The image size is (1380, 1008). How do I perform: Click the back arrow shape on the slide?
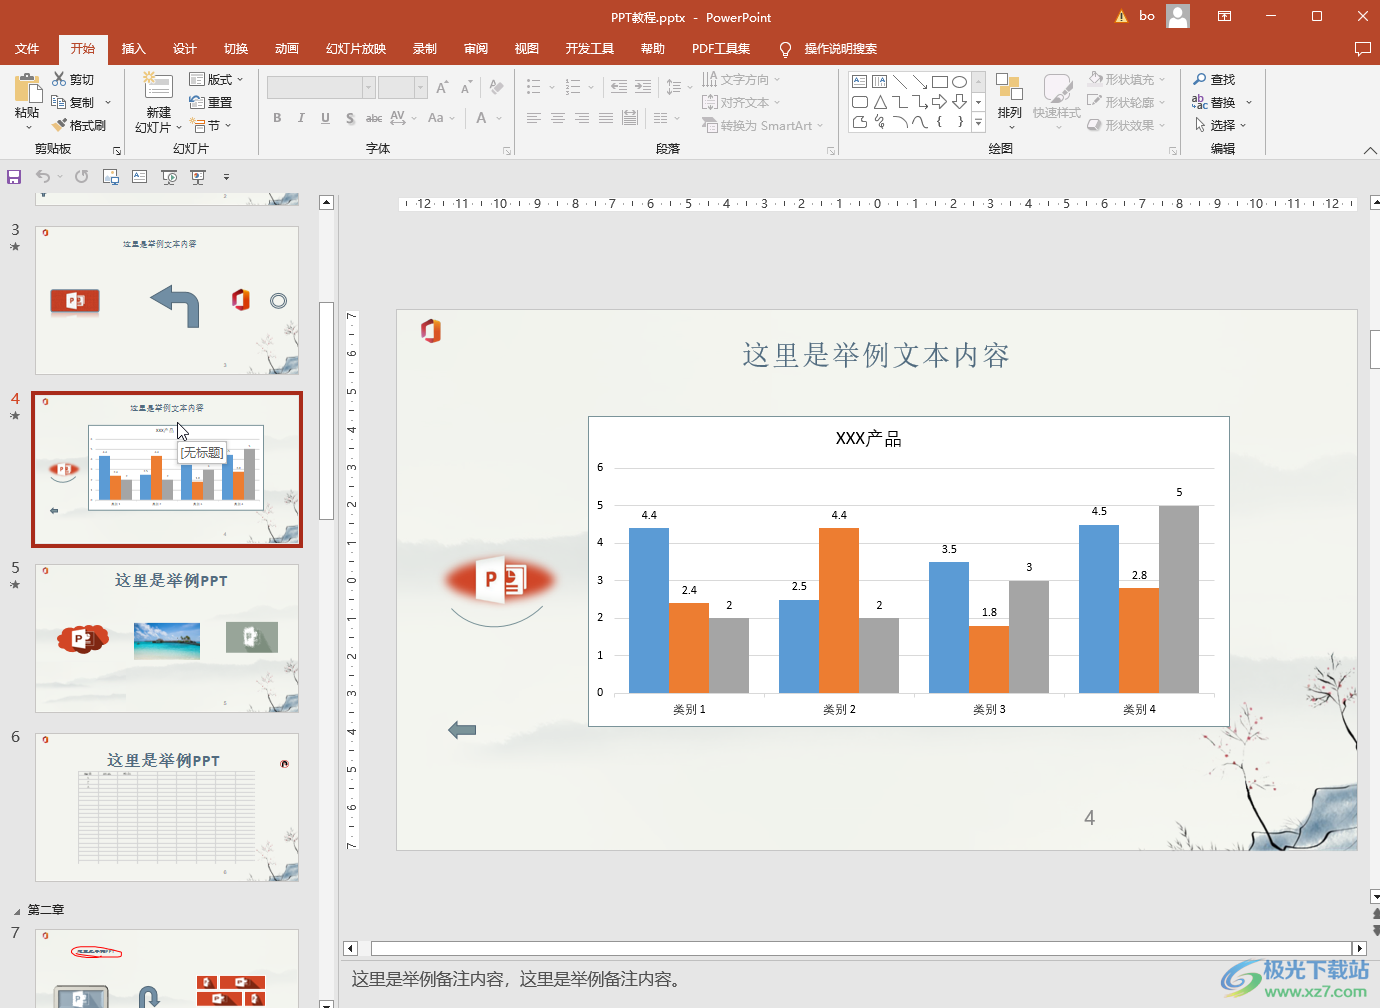462,730
